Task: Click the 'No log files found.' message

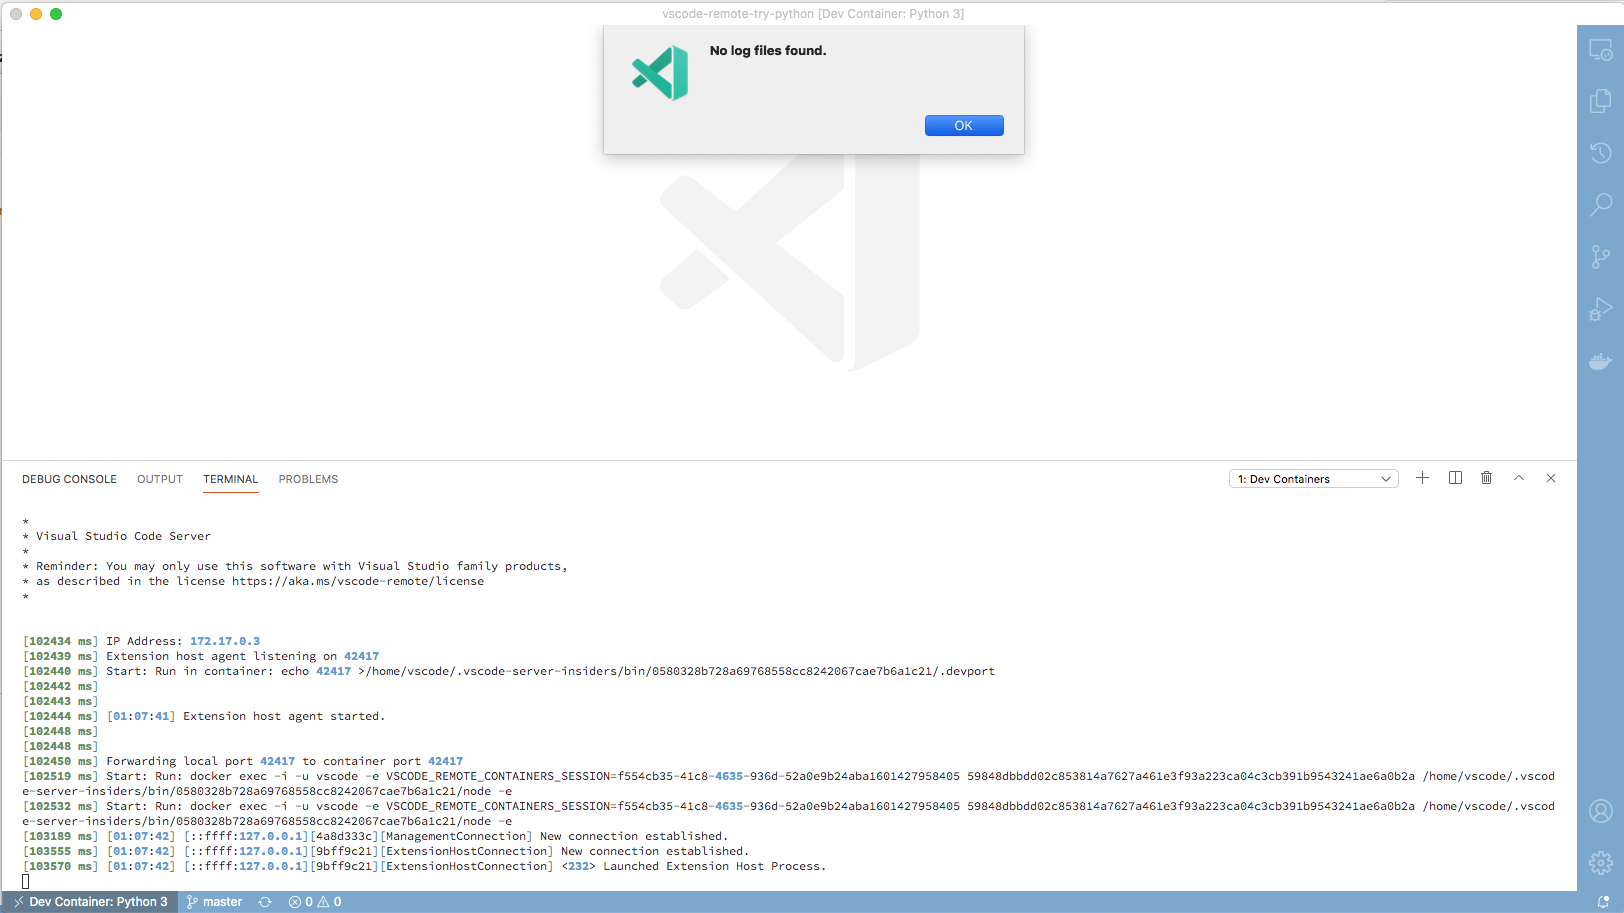Action: tap(768, 51)
